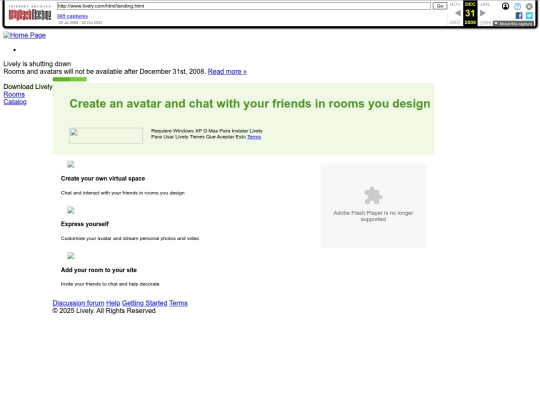Click the heading Express yourself
Screen dimensions: 540x405
click(84, 224)
